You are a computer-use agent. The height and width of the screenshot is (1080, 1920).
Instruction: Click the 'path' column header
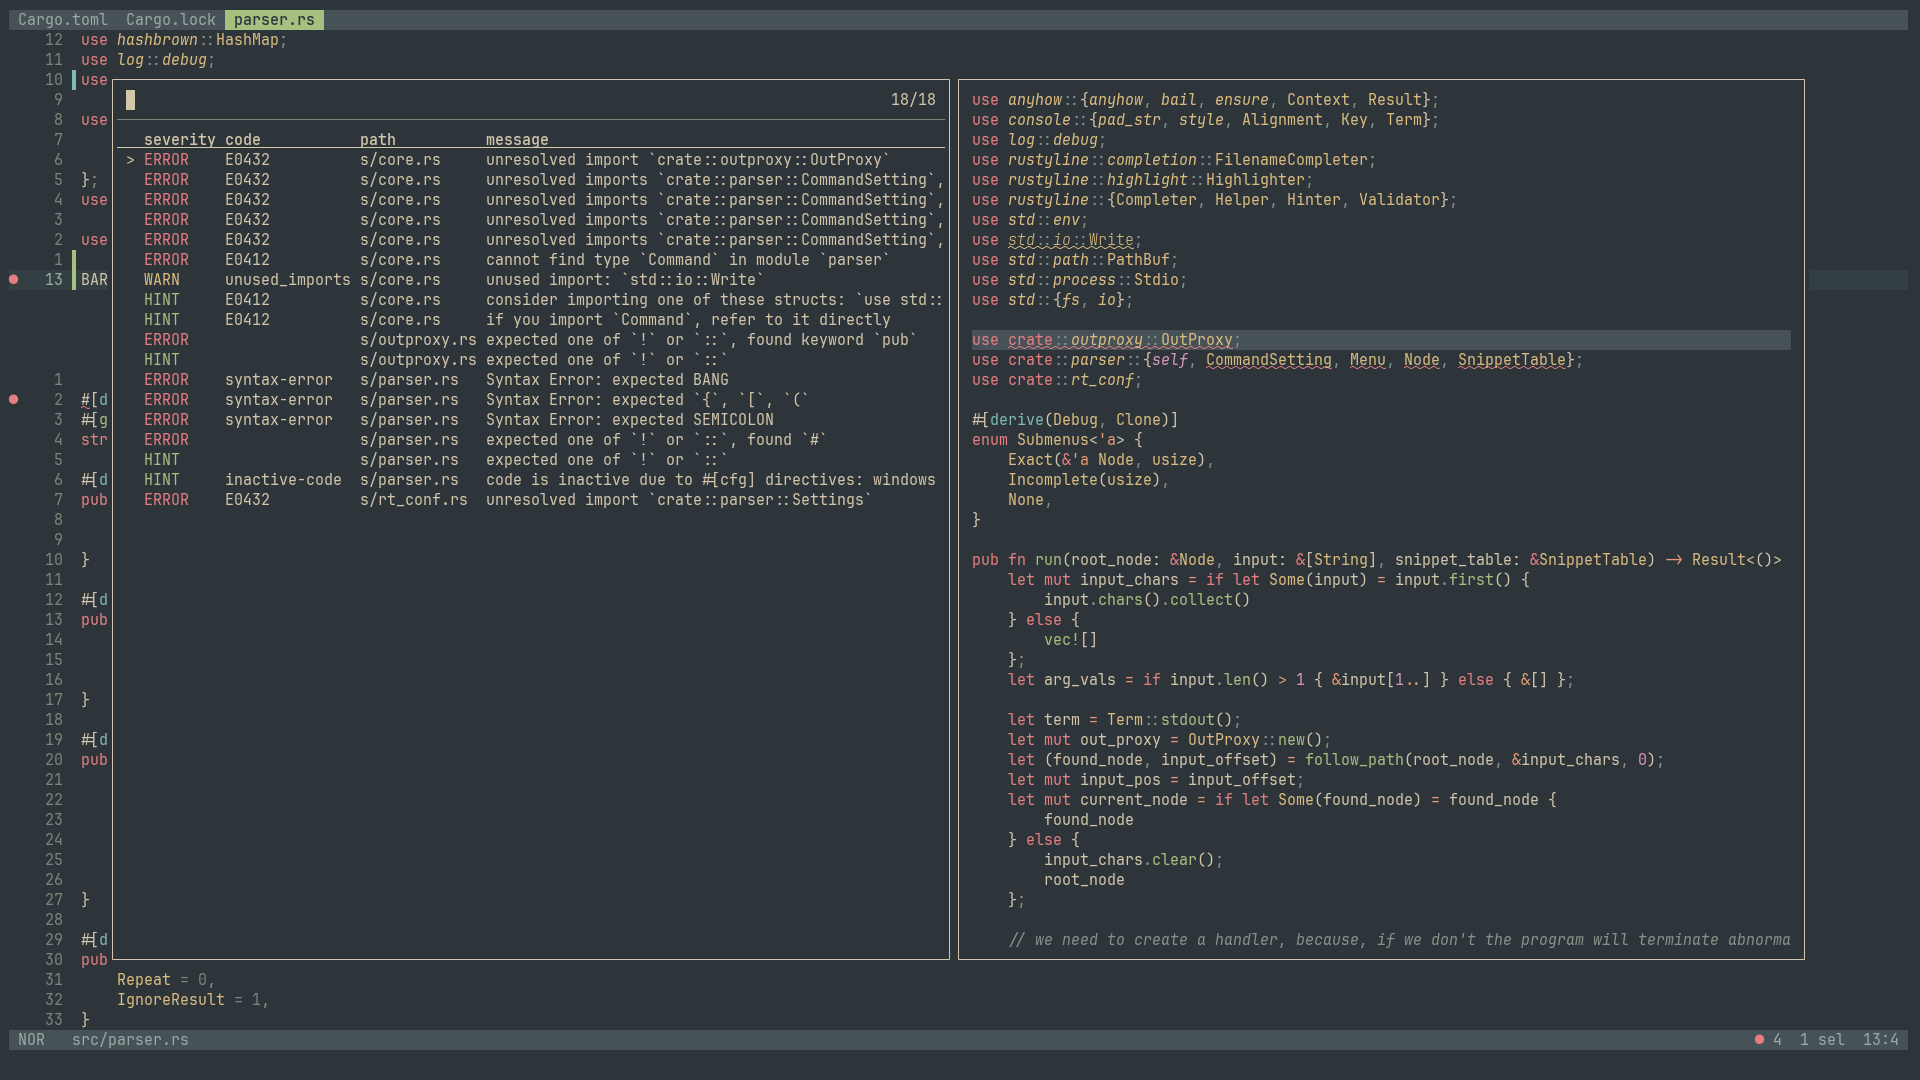point(377,140)
